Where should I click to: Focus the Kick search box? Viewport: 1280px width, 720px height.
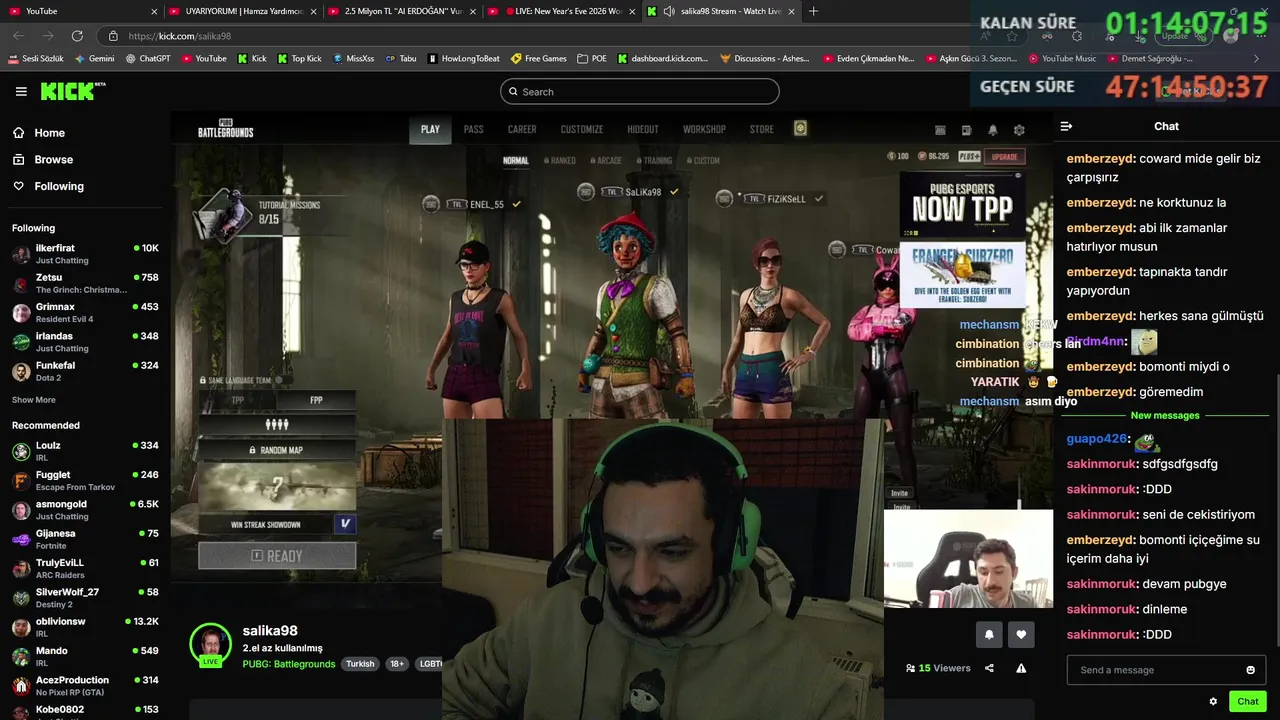tap(640, 92)
